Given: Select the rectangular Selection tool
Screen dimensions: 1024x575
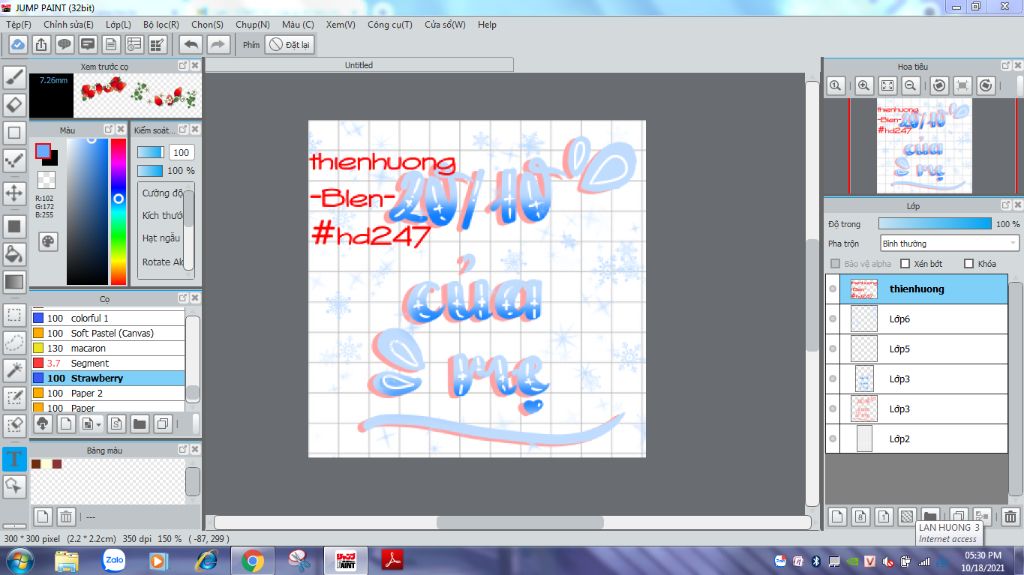Looking at the screenshot, I should coord(14,315).
